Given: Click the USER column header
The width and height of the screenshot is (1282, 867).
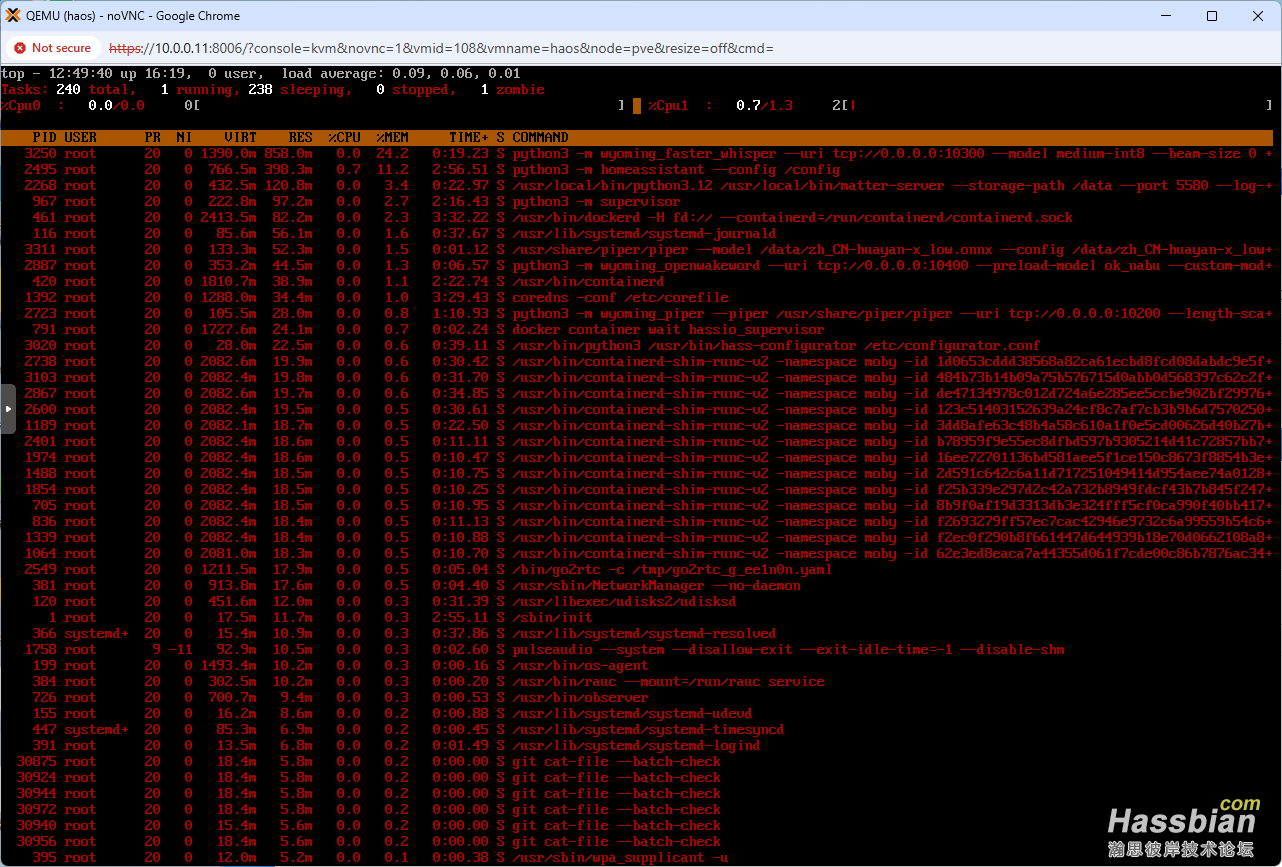Looking at the screenshot, I should [x=81, y=137].
